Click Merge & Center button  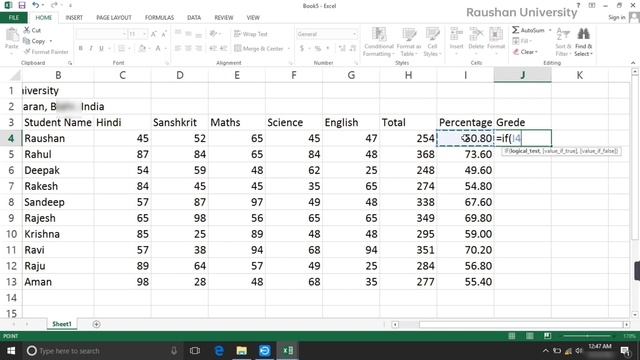(x=259, y=49)
